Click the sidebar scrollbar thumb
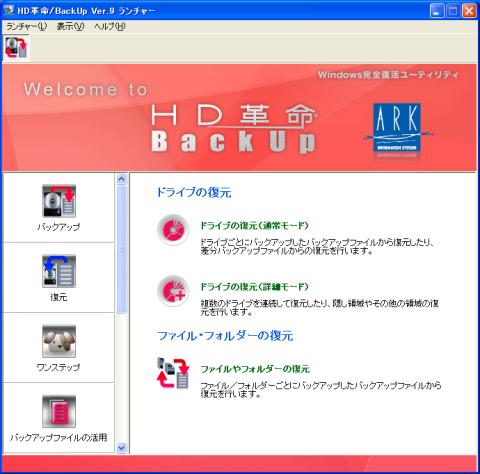The image size is (480, 474). pyautogui.click(x=122, y=249)
